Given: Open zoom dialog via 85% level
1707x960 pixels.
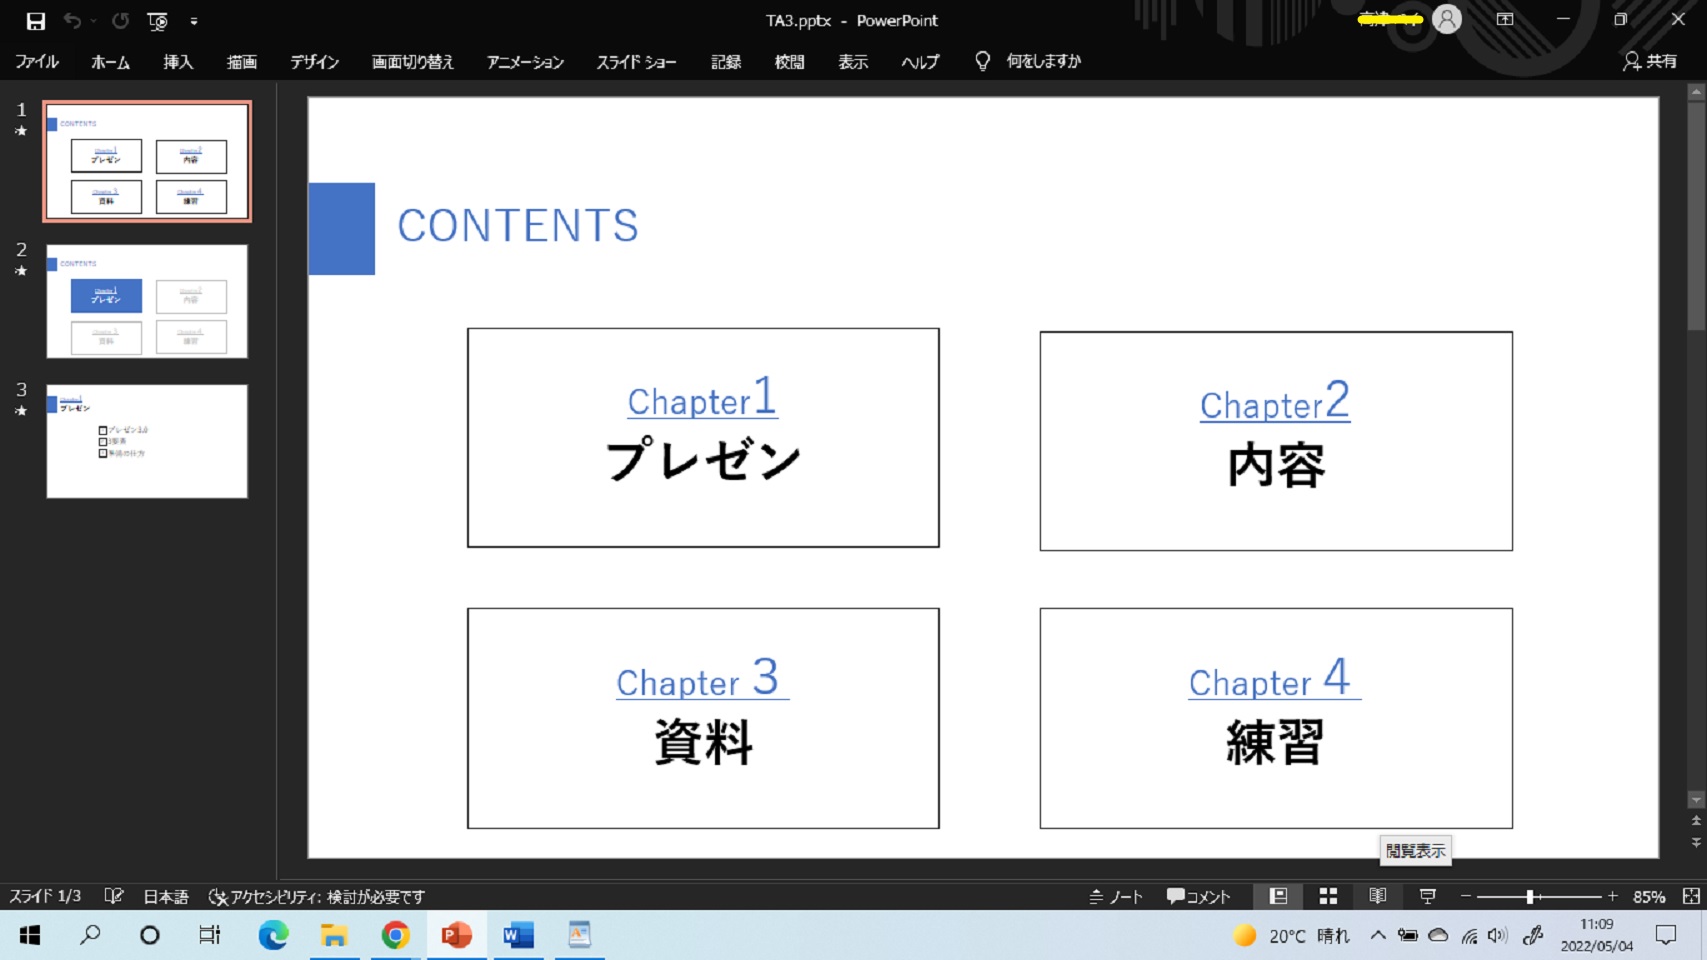Looking at the screenshot, I should point(1649,896).
